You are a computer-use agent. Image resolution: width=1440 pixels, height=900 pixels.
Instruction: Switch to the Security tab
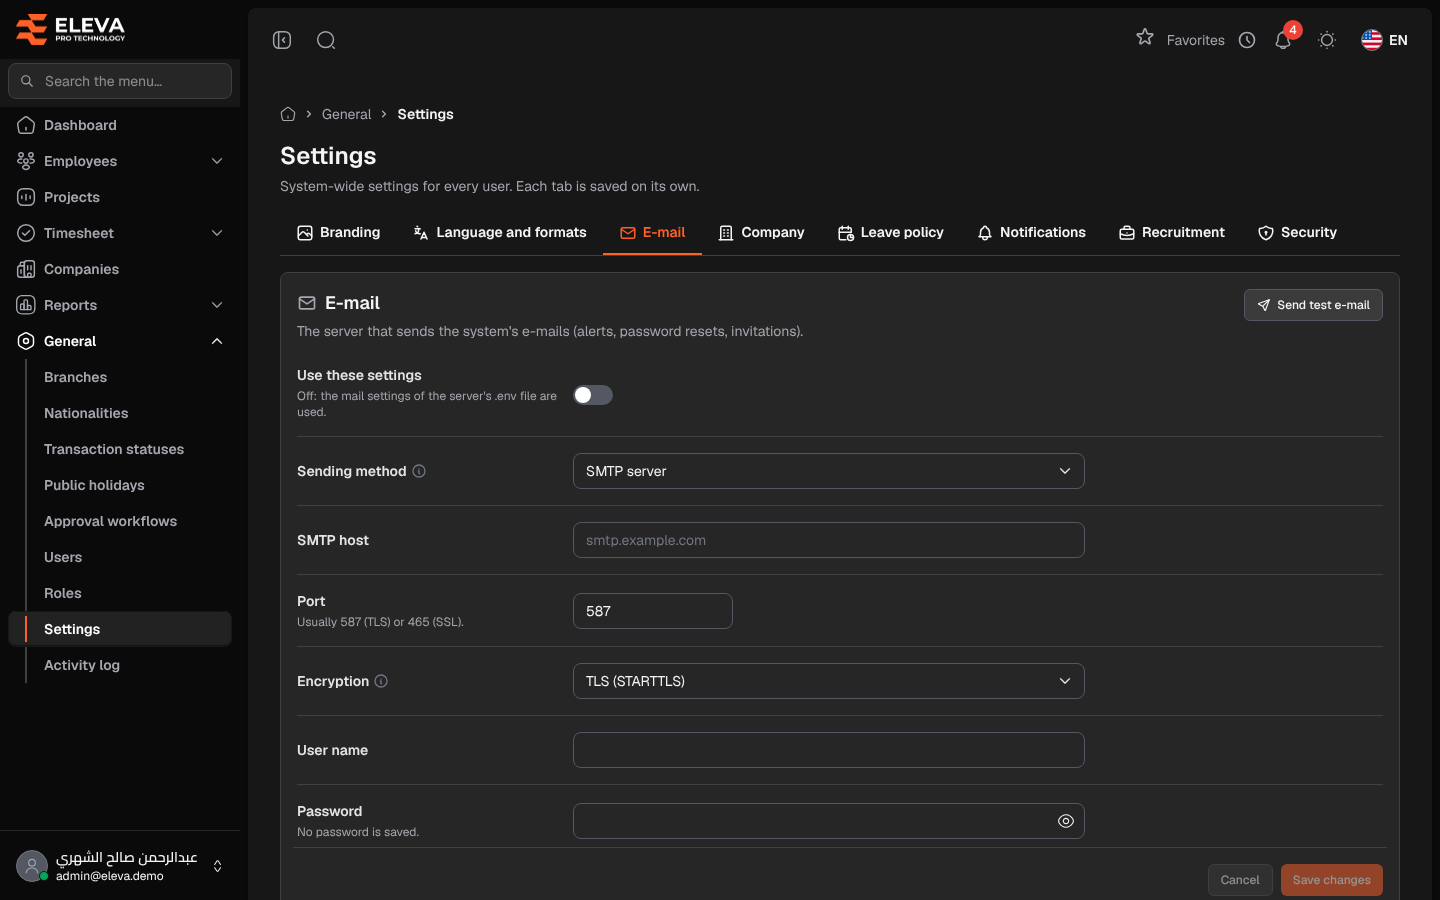coord(1297,232)
